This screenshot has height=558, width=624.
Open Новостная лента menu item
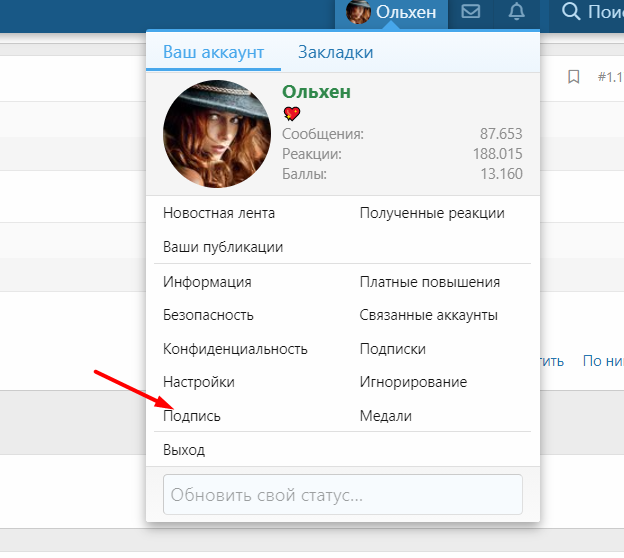coord(219,213)
